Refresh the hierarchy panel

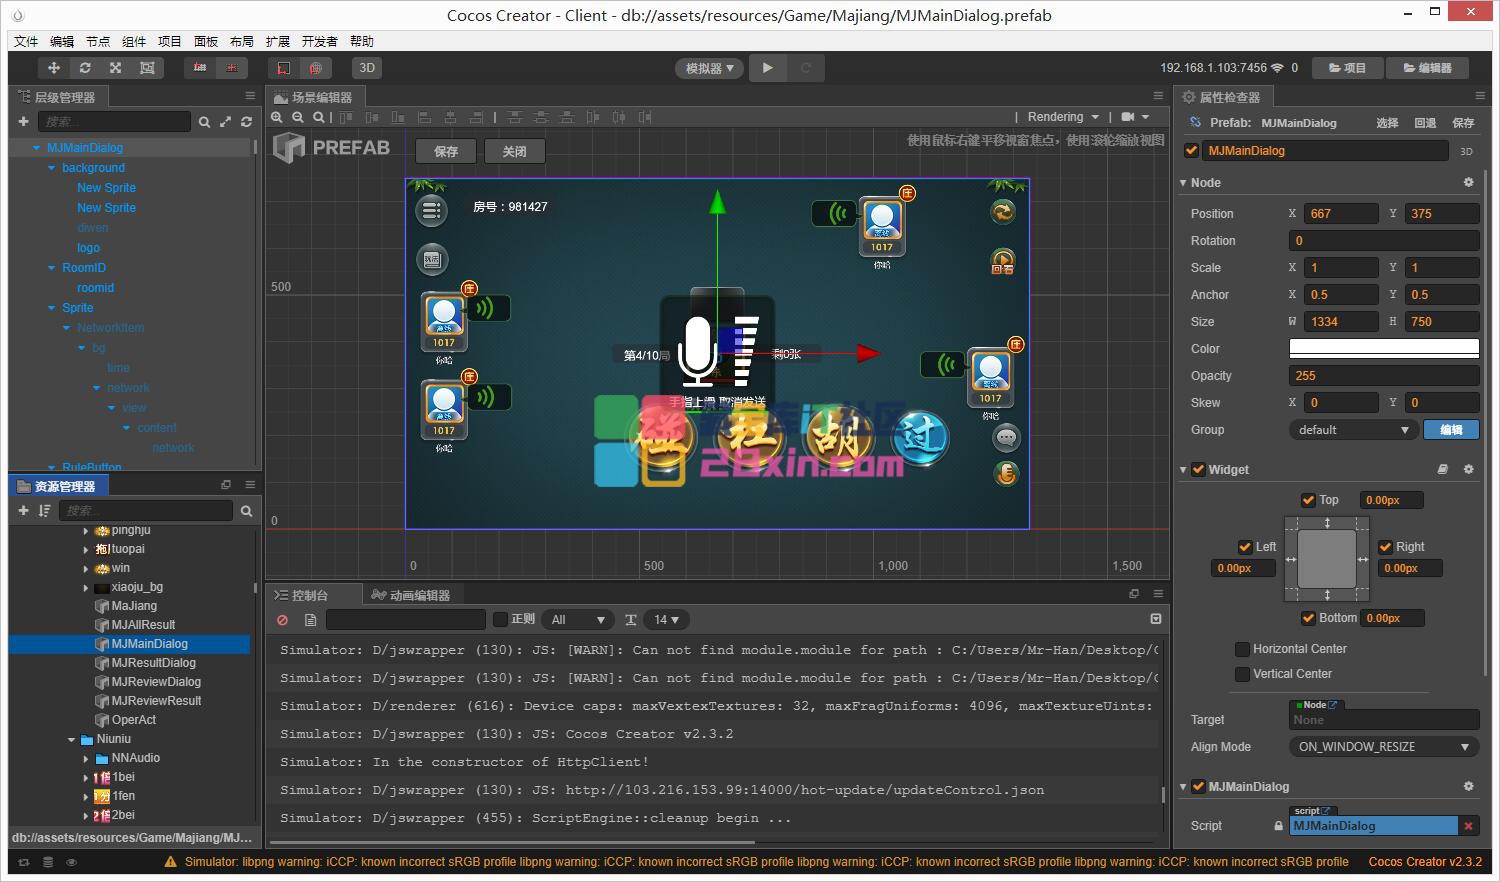point(246,121)
